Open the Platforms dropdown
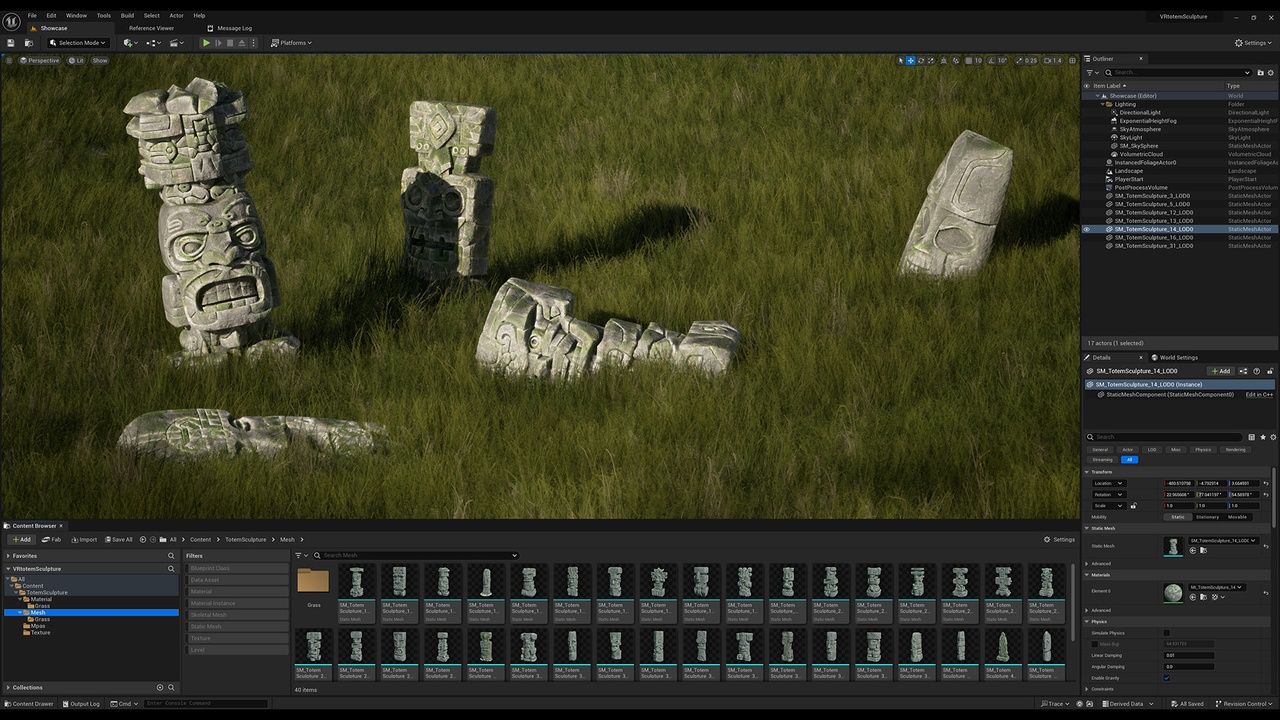Image resolution: width=1280 pixels, height=720 pixels. [x=292, y=43]
